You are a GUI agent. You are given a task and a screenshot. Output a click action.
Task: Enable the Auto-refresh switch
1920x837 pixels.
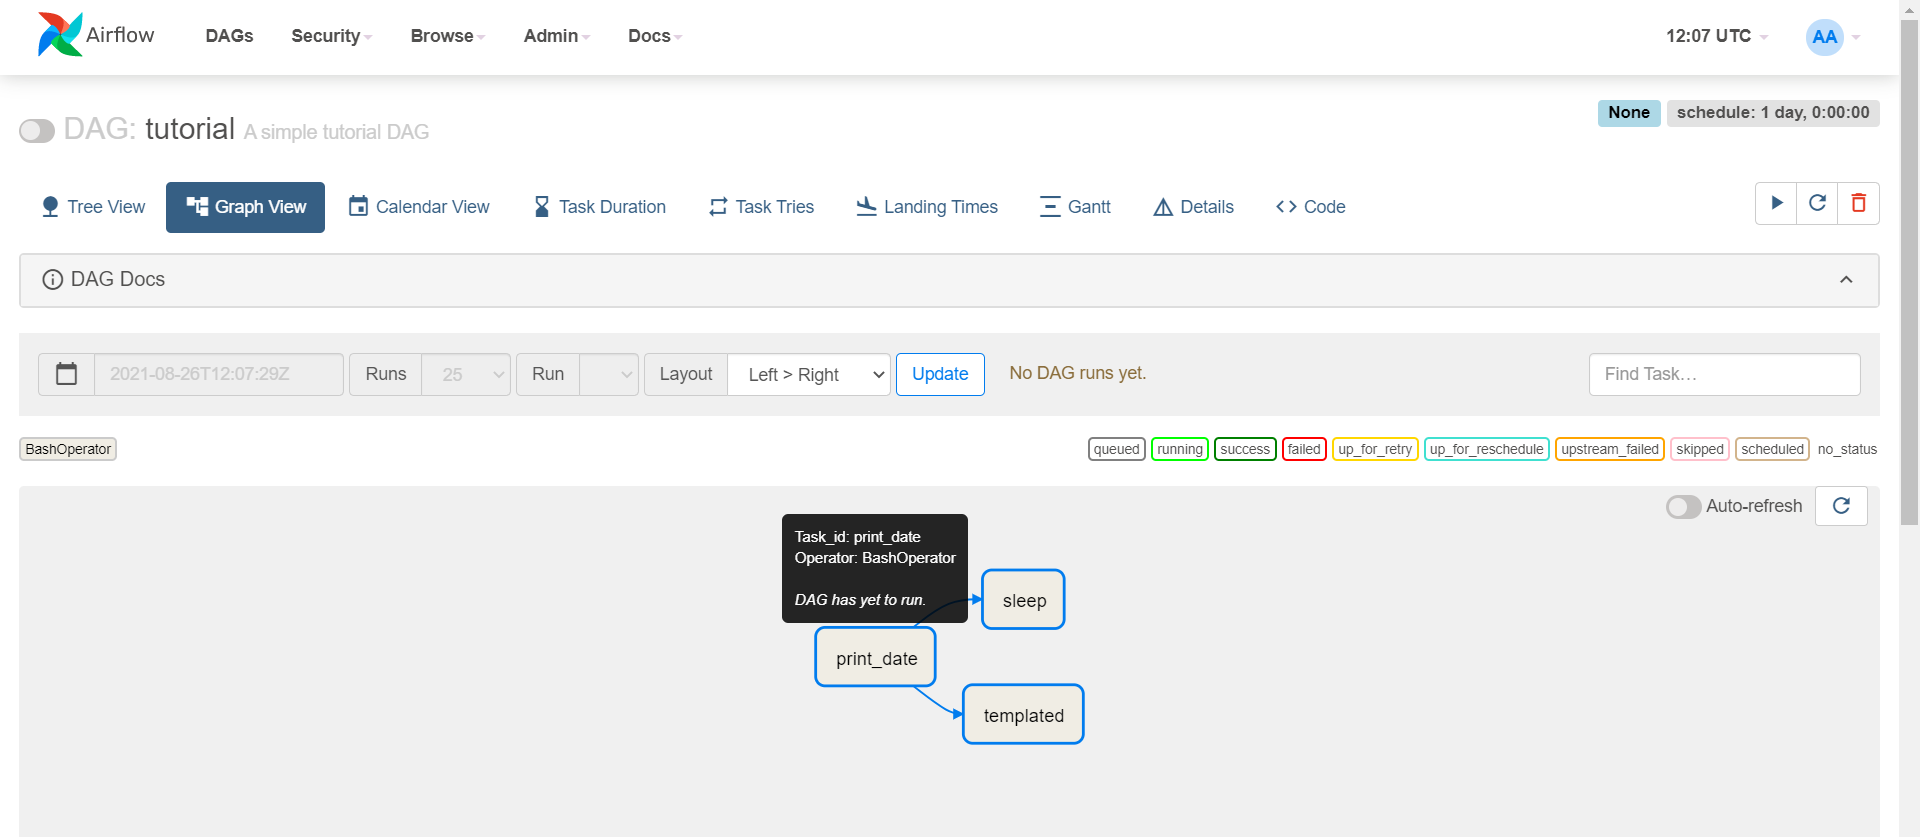(1683, 507)
